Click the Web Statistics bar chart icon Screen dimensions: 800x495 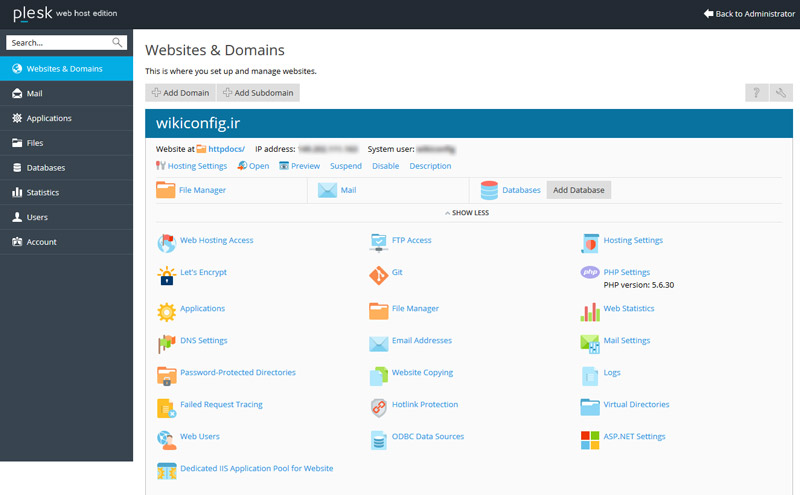click(590, 312)
